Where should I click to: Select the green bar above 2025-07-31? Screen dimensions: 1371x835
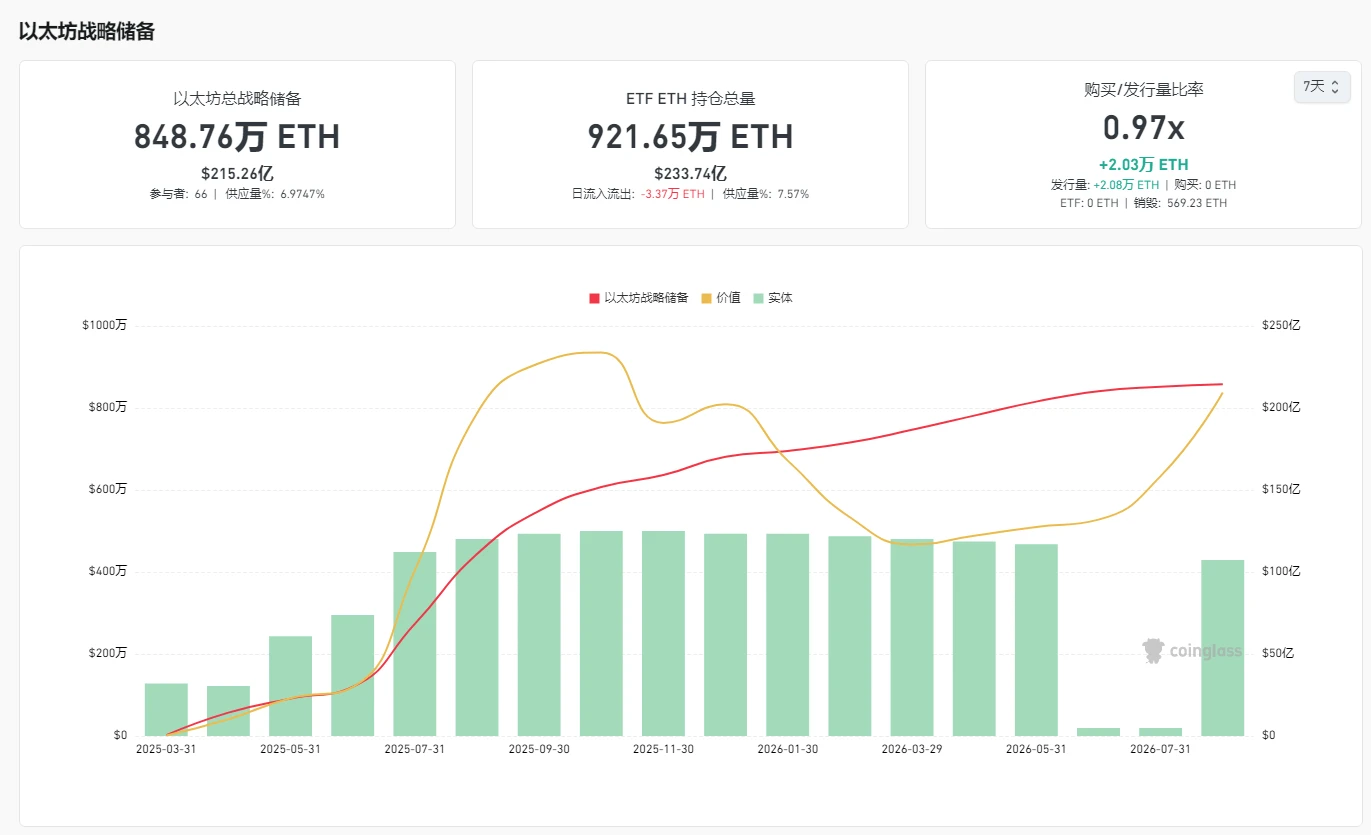tap(415, 644)
